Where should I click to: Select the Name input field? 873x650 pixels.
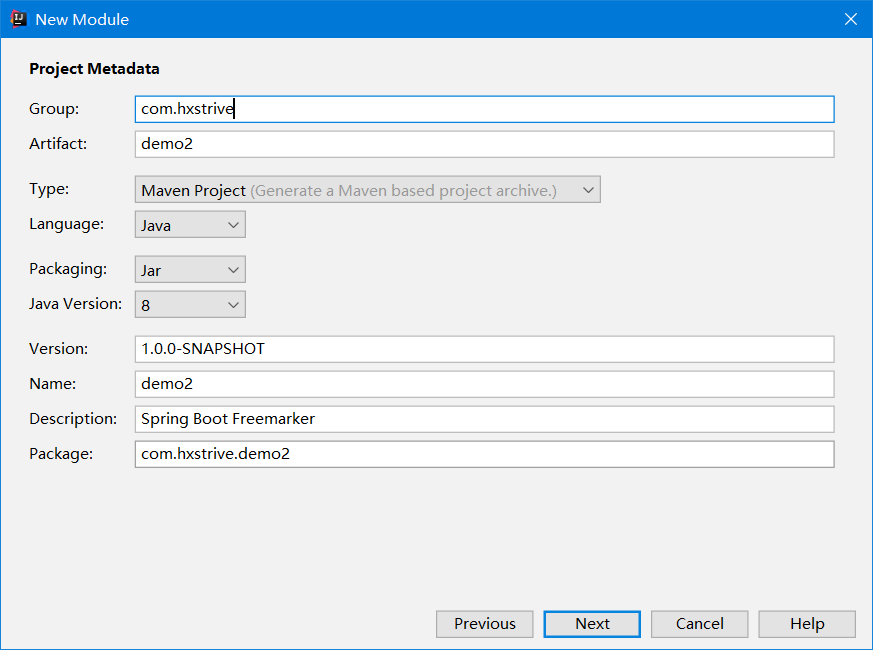(x=484, y=384)
